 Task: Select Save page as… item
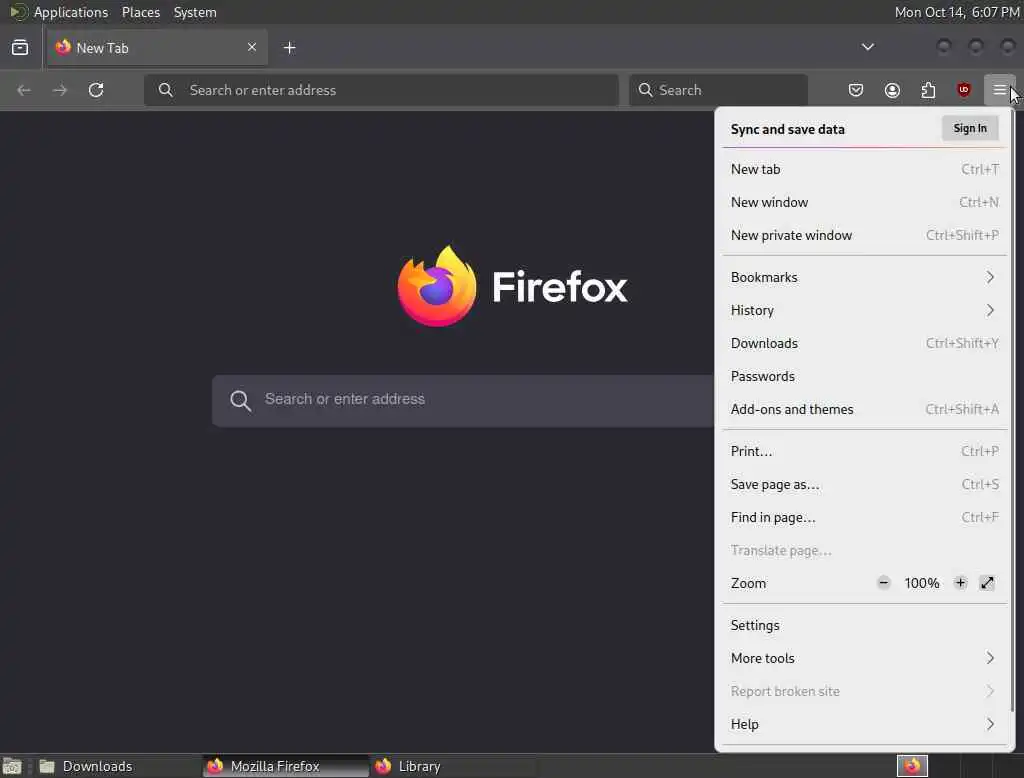coord(865,484)
